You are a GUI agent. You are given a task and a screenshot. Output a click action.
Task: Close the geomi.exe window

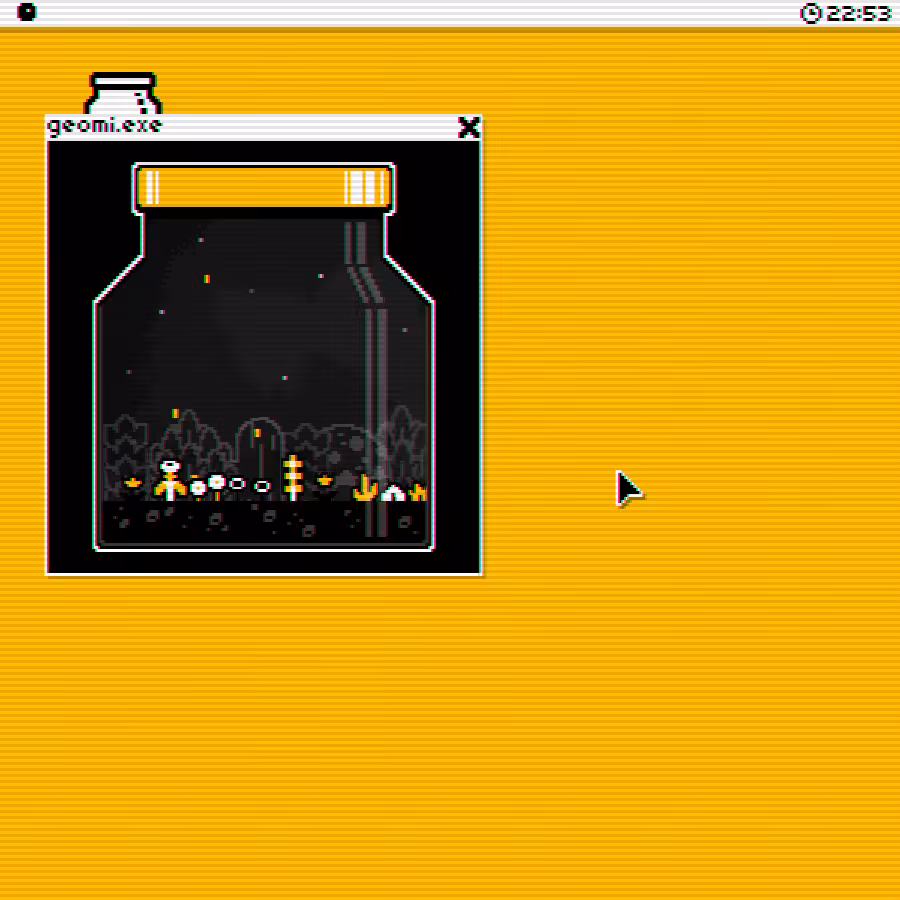coord(468,127)
